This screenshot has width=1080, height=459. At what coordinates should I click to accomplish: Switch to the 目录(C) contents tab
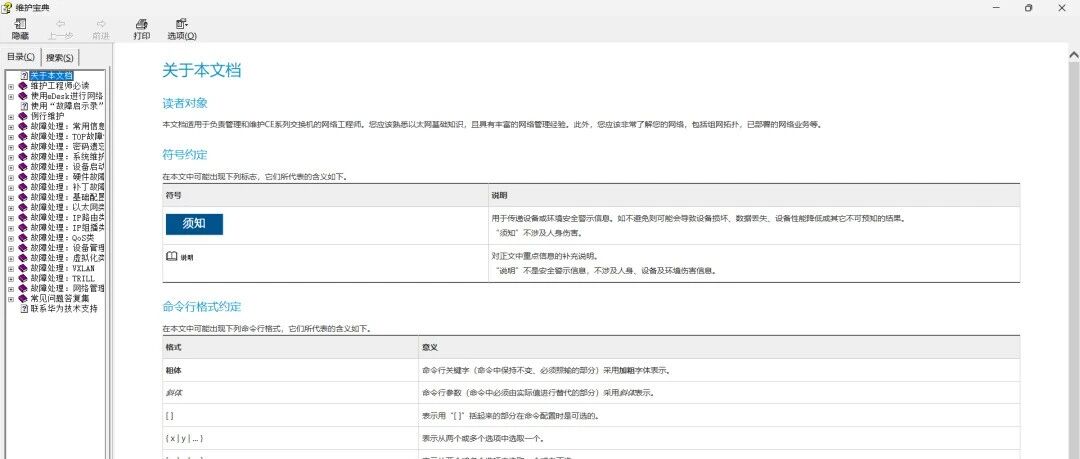tap(21, 57)
